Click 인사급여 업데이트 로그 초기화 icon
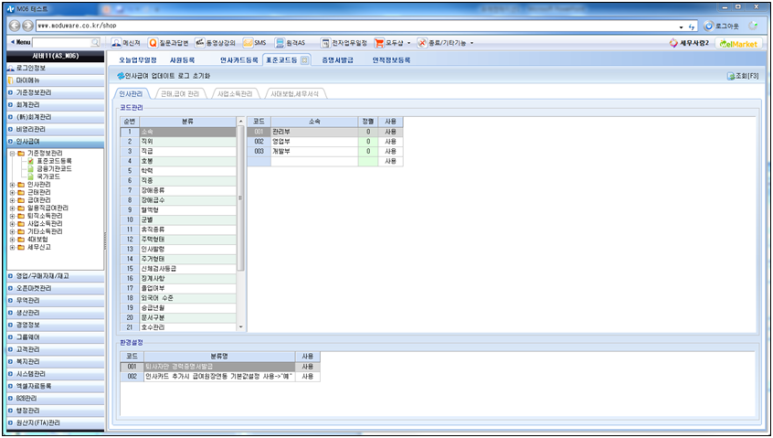 pos(121,76)
